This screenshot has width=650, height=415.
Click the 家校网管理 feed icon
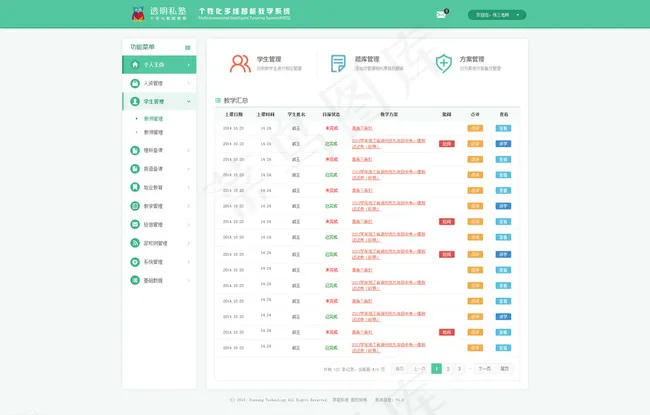click(134, 243)
